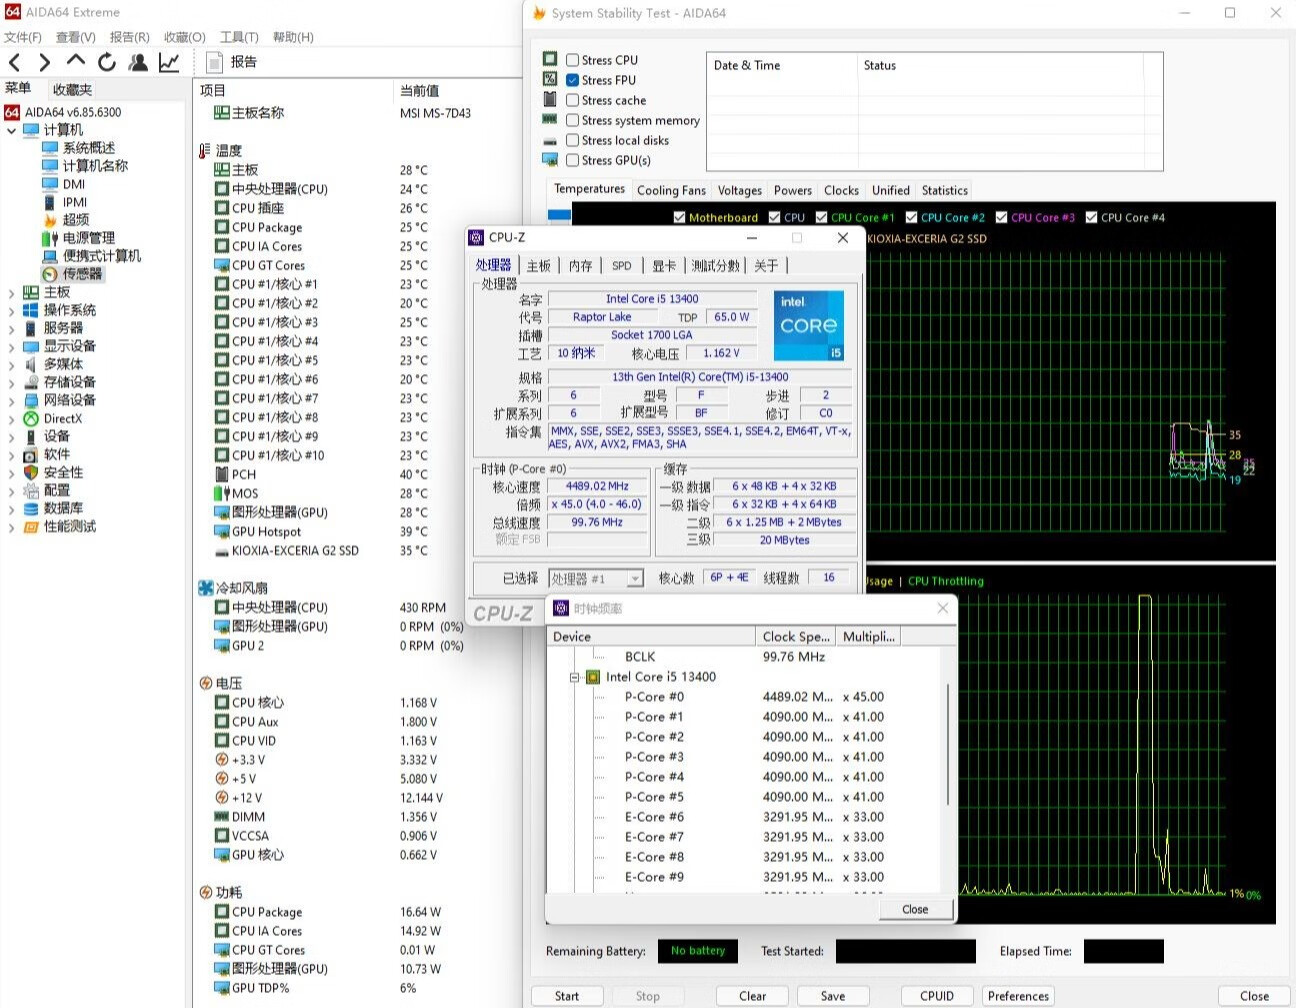The width and height of the screenshot is (1296, 1008).
Task: Open the user profile toolbar icon
Action: coord(138,63)
